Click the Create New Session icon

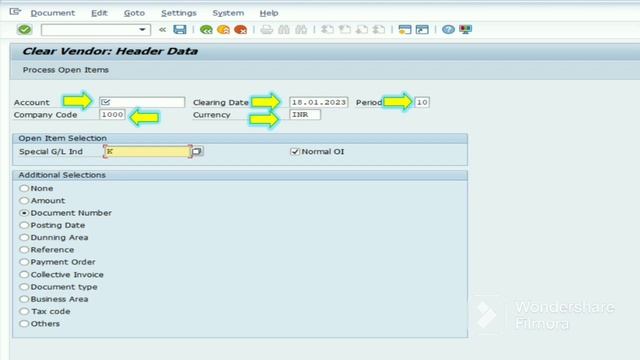point(404,29)
